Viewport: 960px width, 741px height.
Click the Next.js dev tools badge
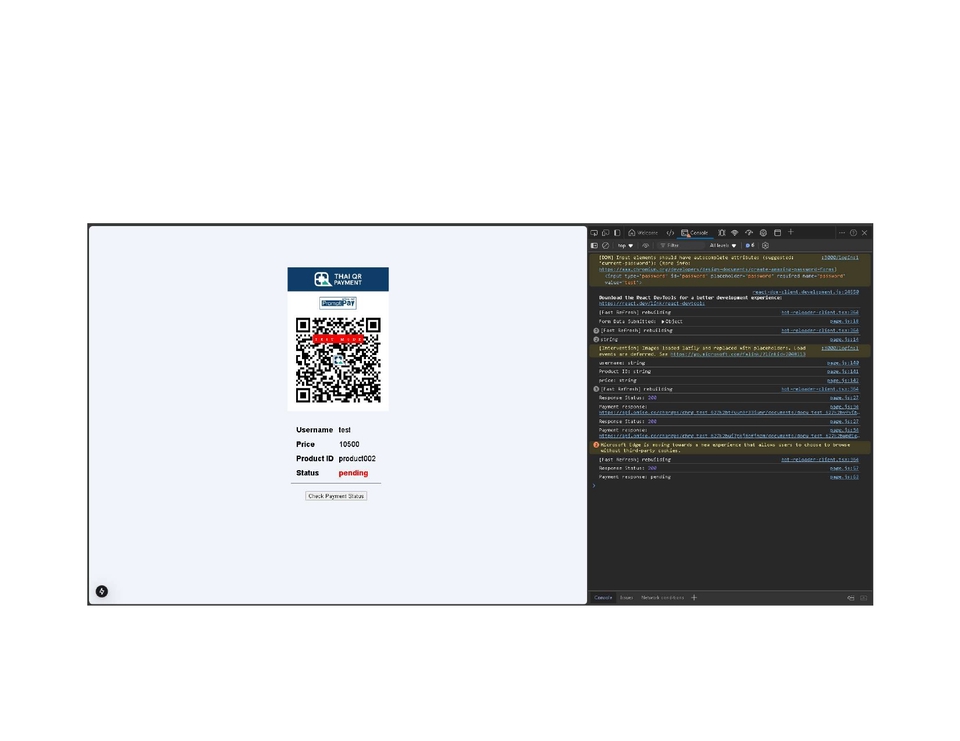pyautogui.click(x=100, y=591)
